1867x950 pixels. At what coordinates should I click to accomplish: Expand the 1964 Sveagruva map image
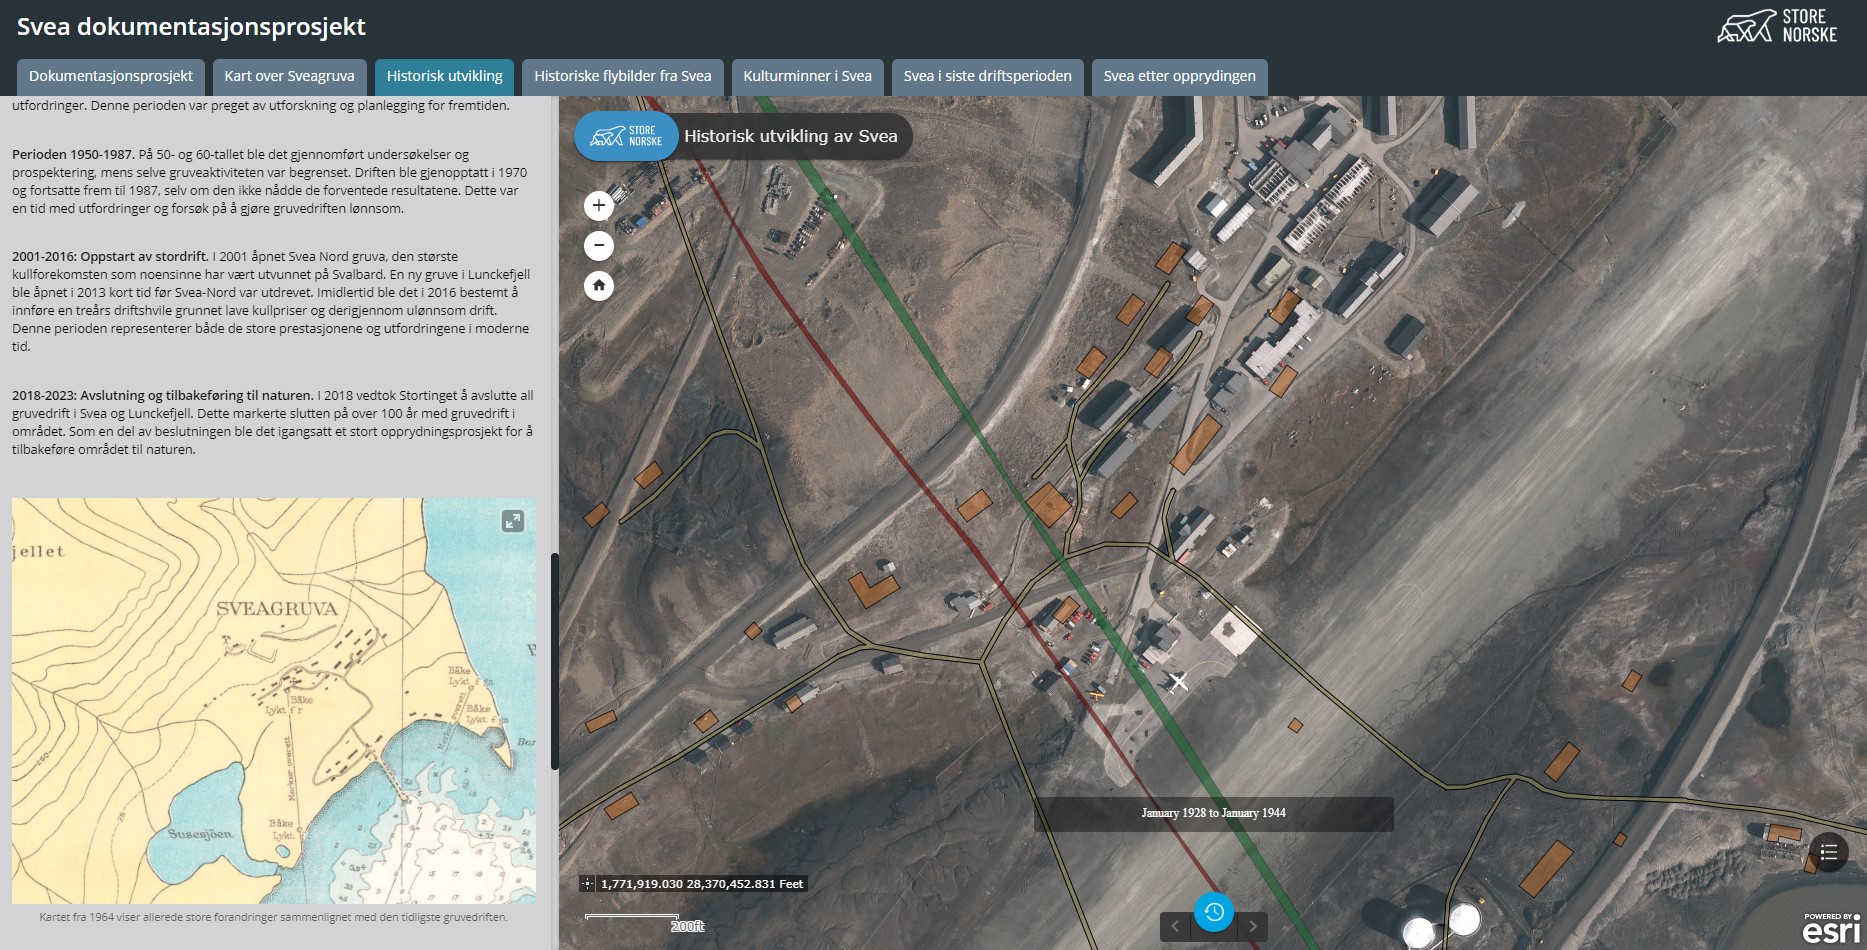coord(512,521)
